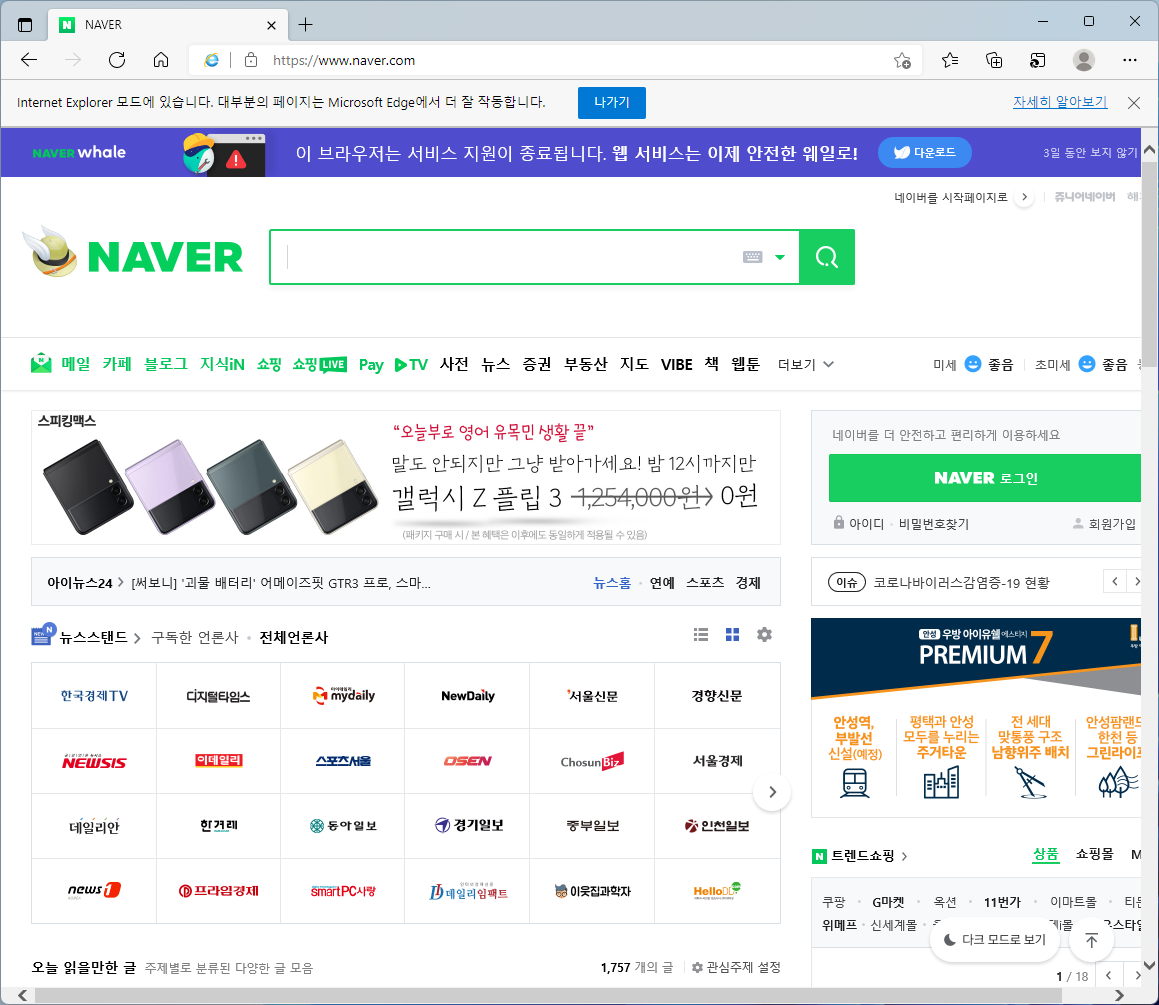Screen dimensions: 1159x1005
Task: Select the 쇼핑몰 tab
Action: pyautogui.click(x=1094, y=854)
